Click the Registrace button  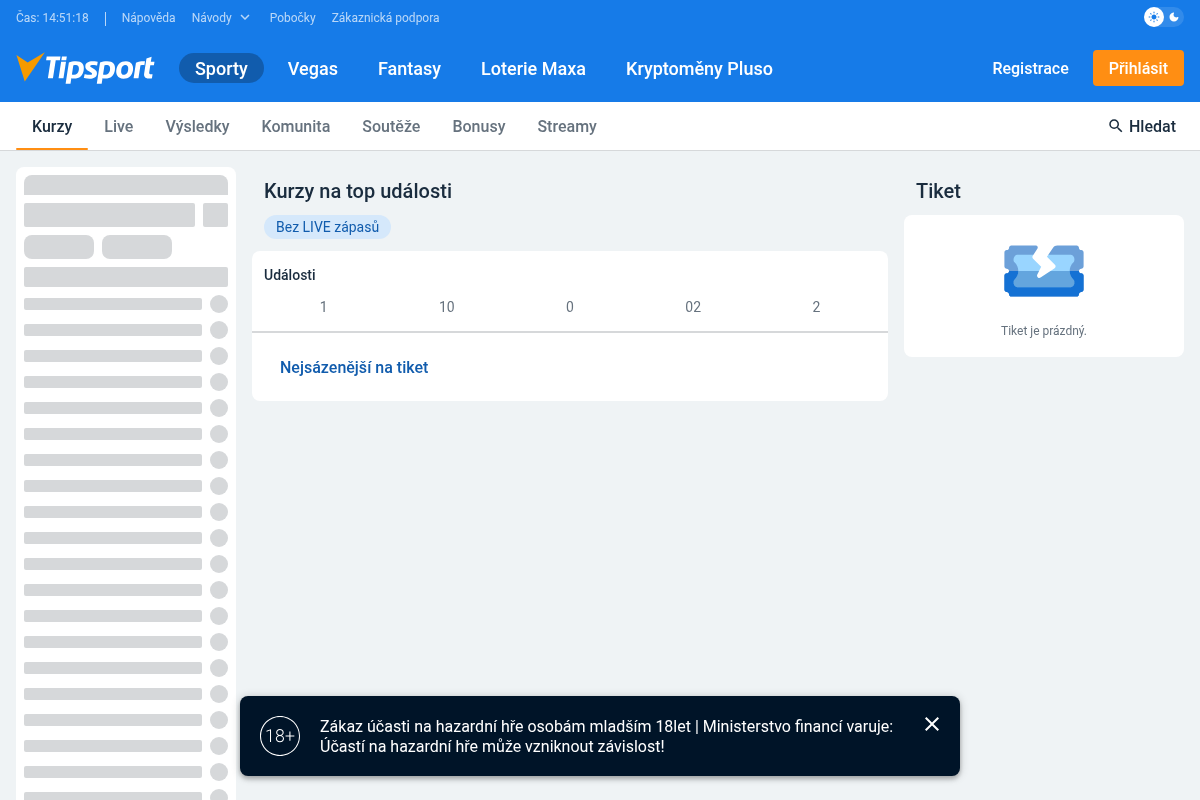point(1030,68)
